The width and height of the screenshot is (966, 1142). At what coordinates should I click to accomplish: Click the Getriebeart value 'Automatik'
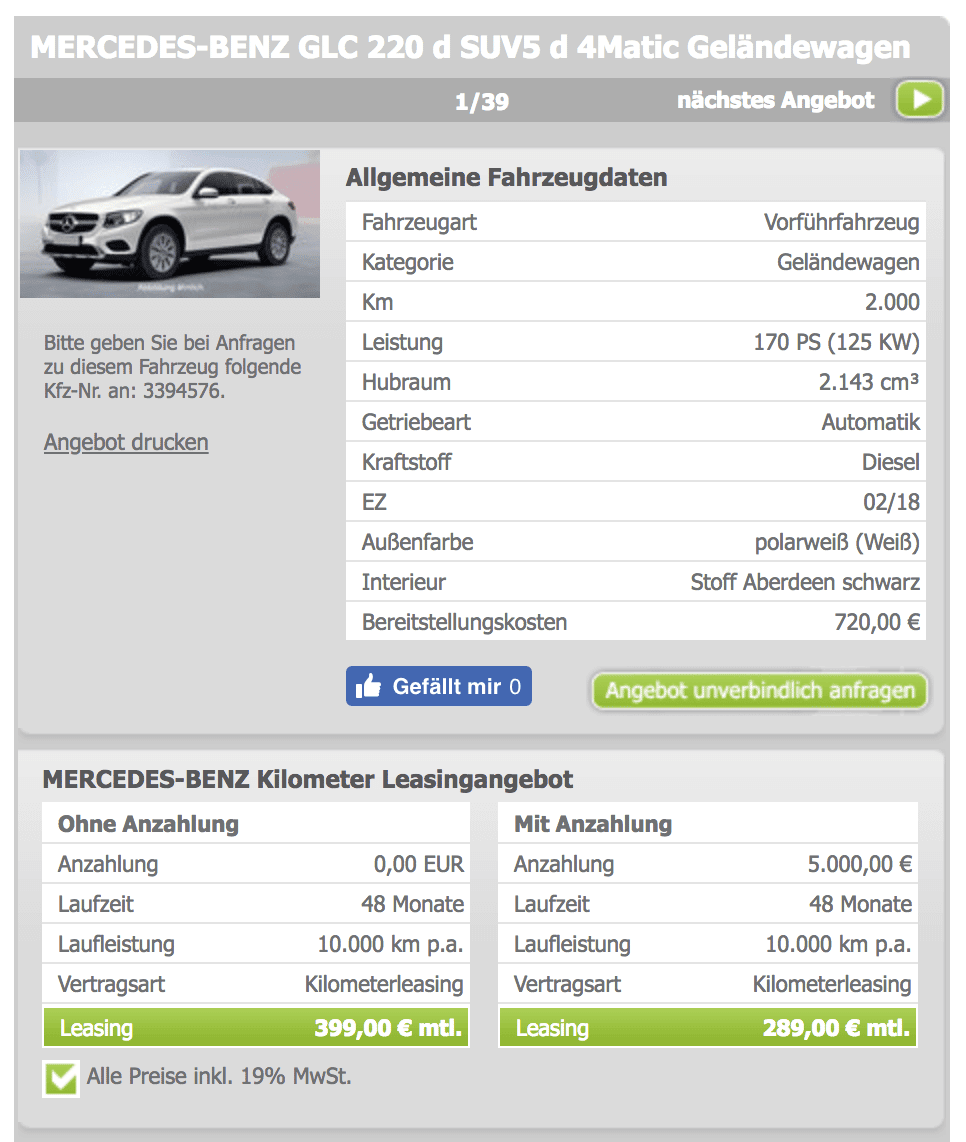[871, 422]
